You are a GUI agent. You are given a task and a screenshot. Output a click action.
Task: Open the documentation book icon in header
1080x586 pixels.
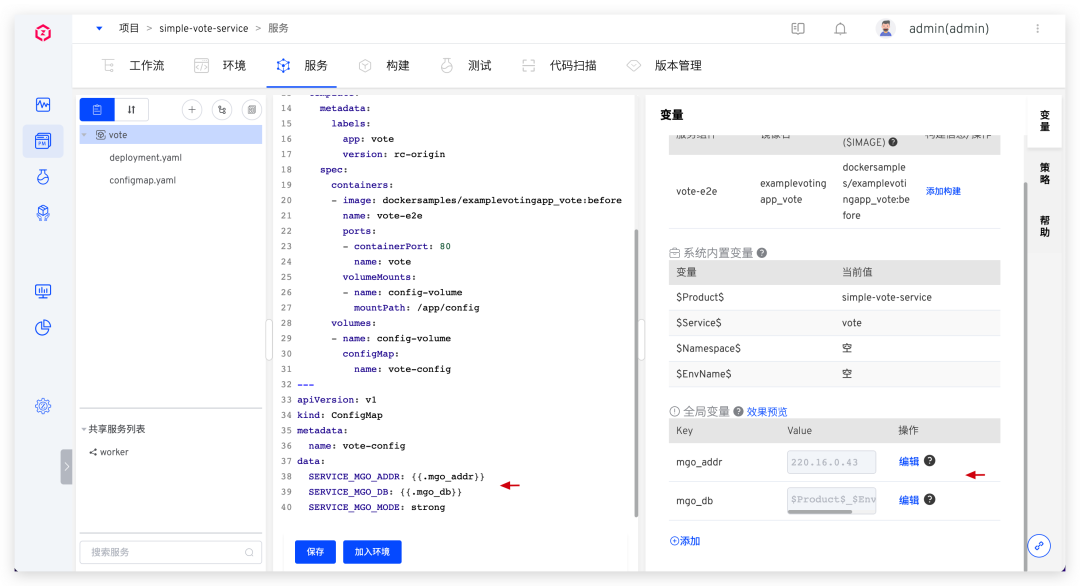(x=798, y=29)
